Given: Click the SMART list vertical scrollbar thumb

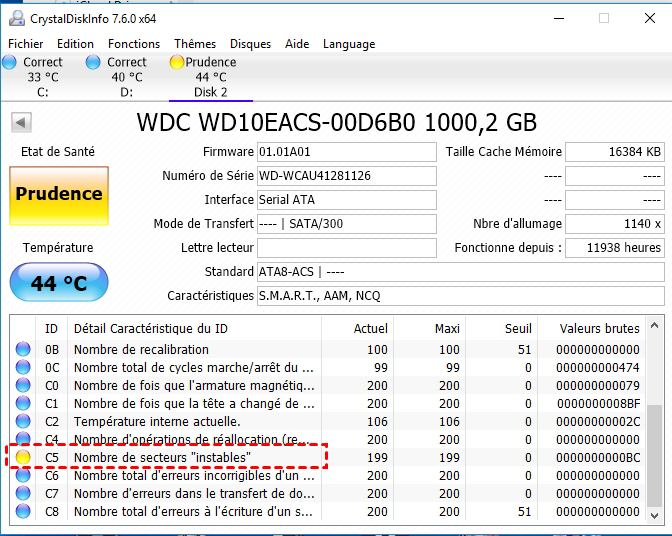Looking at the screenshot, I should (x=654, y=455).
